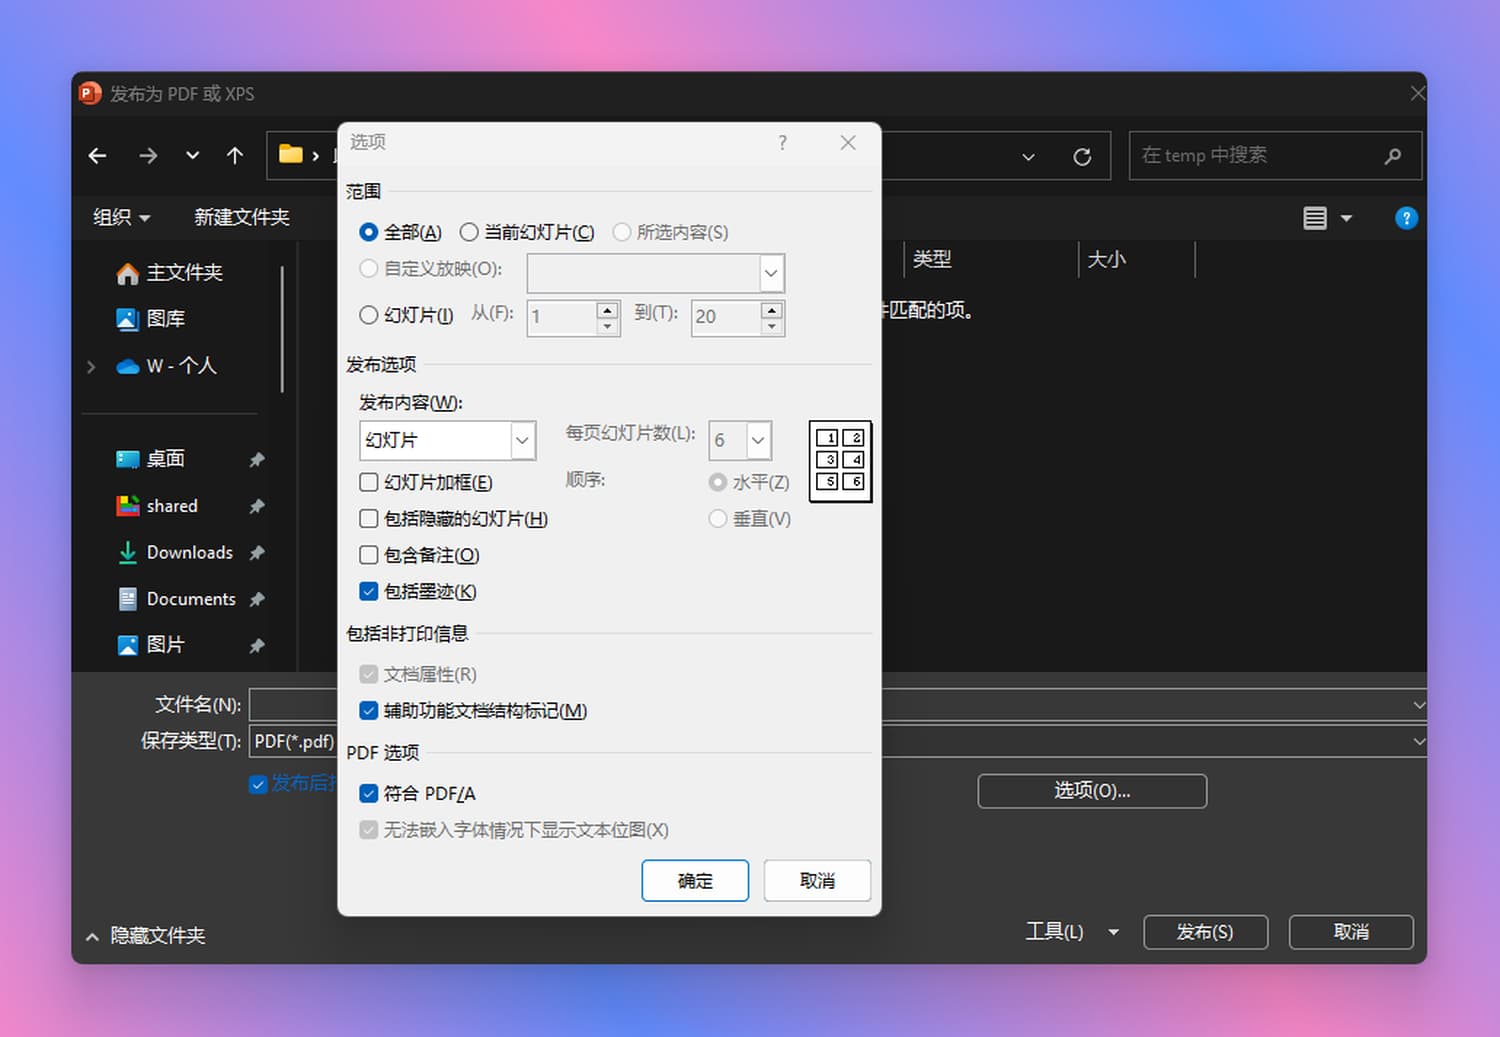1500x1037 pixels.
Task: Uncheck the PDF/A compliance checkbox
Action: pos(369,794)
